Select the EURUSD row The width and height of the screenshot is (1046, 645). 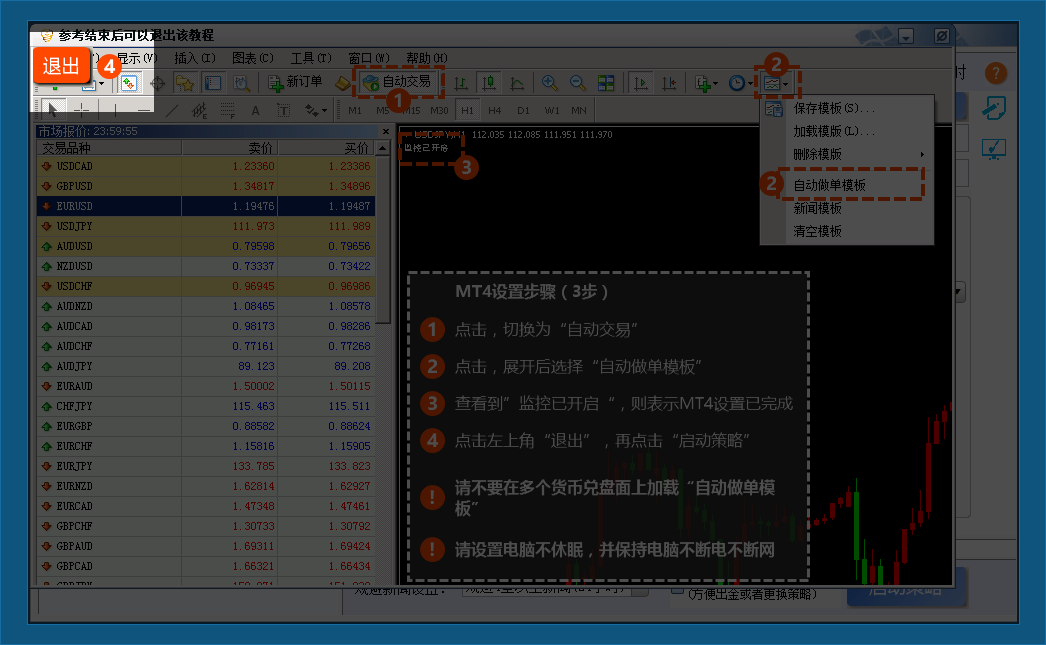[206, 206]
